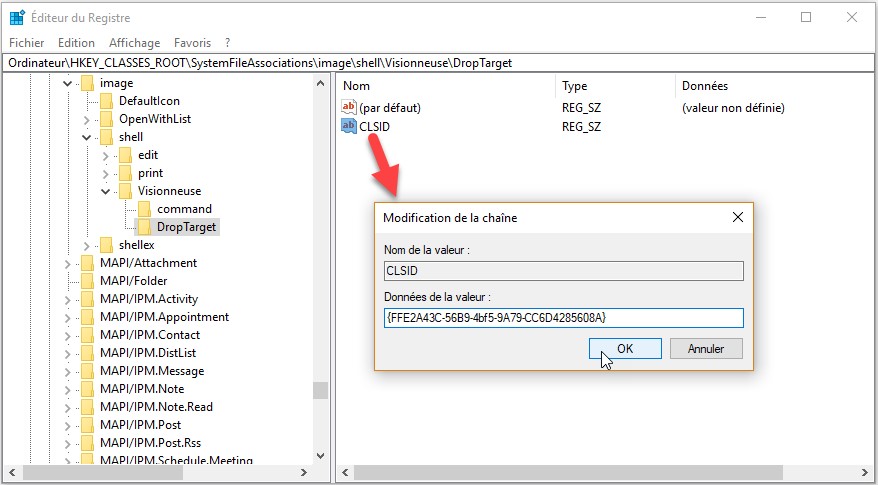Click the OpenWithList folder icon
Screen dimensions: 878x485
pyautogui.click(x=106, y=119)
